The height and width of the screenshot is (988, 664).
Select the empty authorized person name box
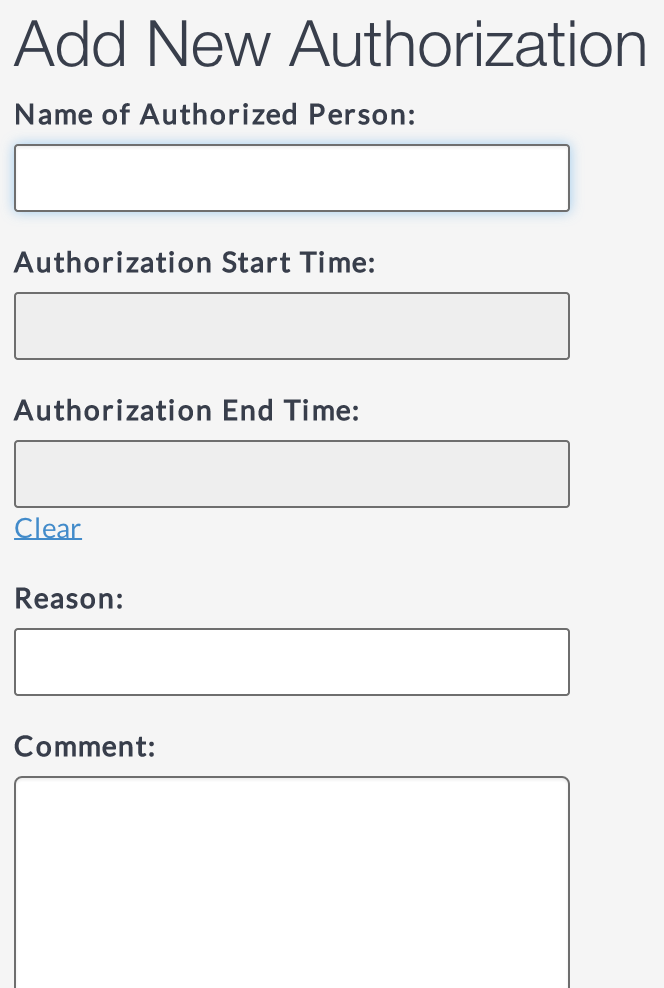click(x=291, y=178)
